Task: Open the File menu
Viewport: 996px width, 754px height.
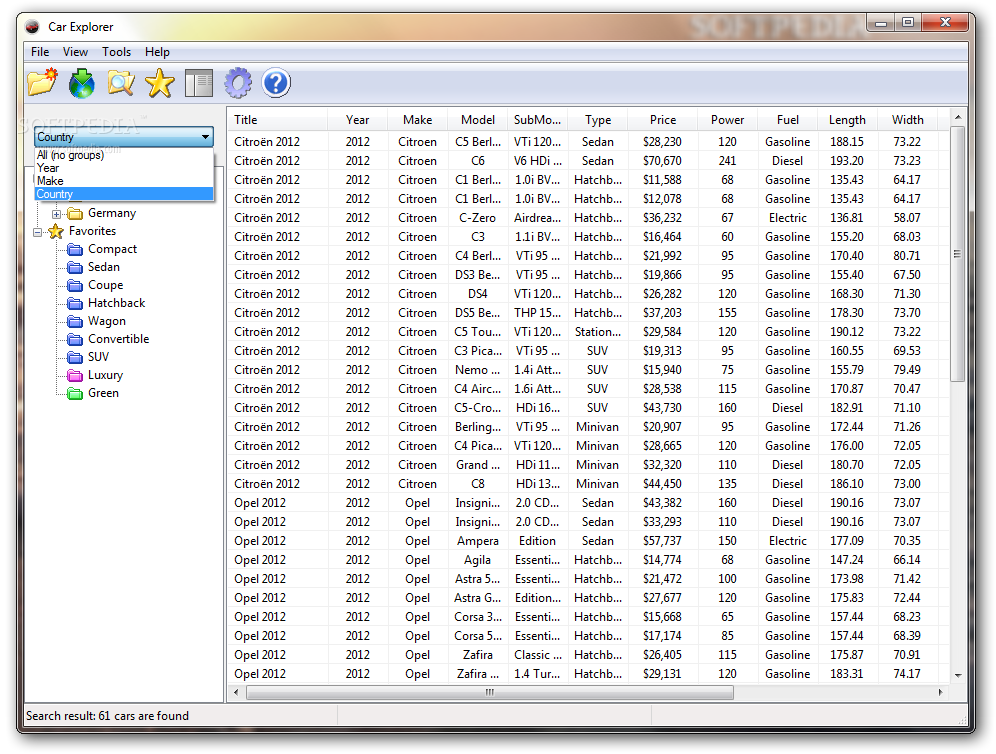Action: tap(40, 52)
